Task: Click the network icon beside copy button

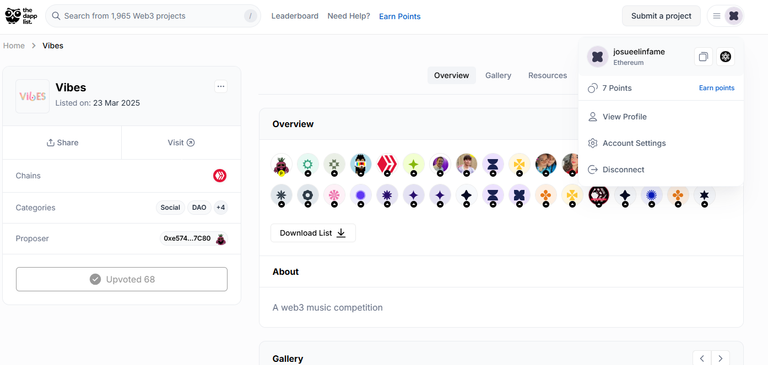Action: click(x=725, y=57)
